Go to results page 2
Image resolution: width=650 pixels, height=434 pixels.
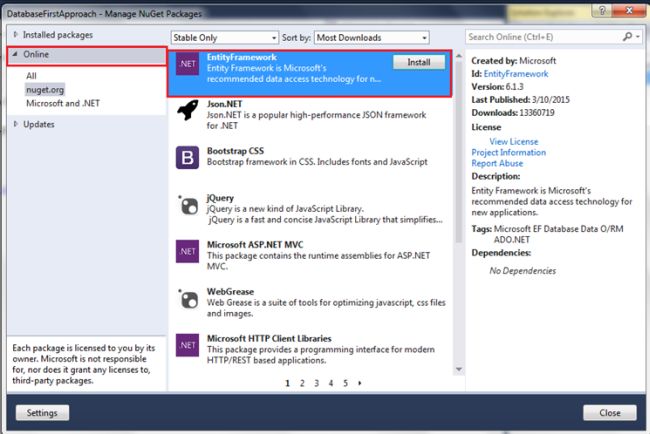tap(302, 383)
